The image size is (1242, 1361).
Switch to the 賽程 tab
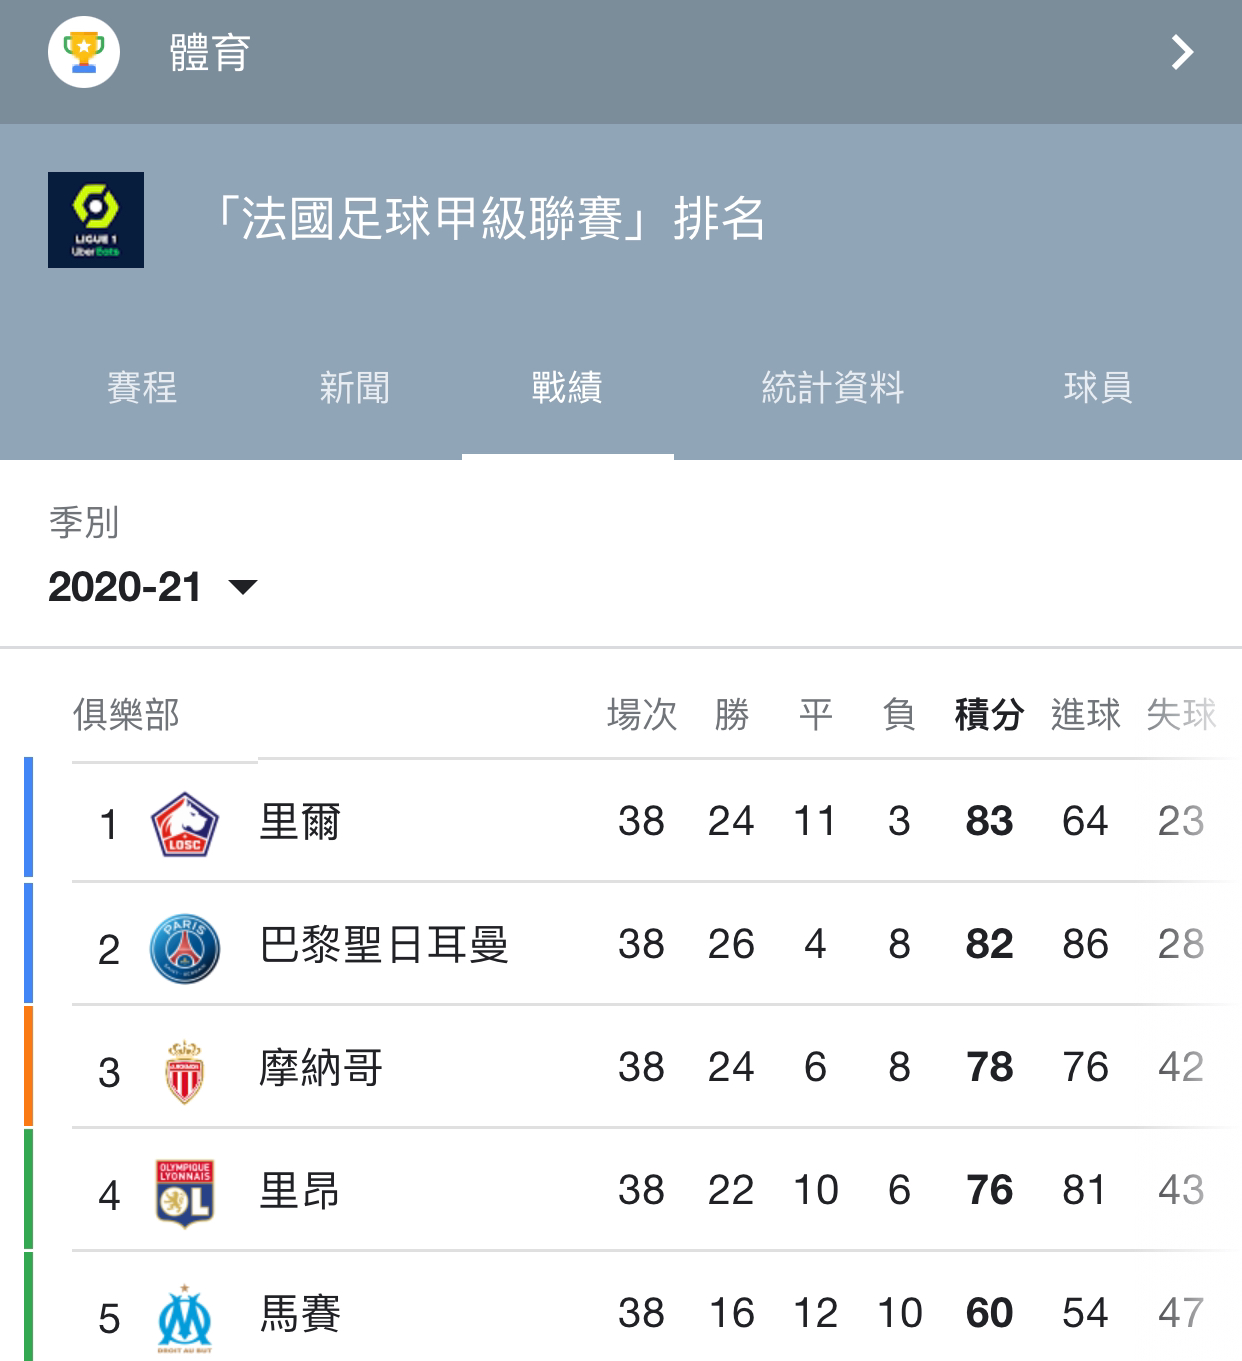pos(142,387)
